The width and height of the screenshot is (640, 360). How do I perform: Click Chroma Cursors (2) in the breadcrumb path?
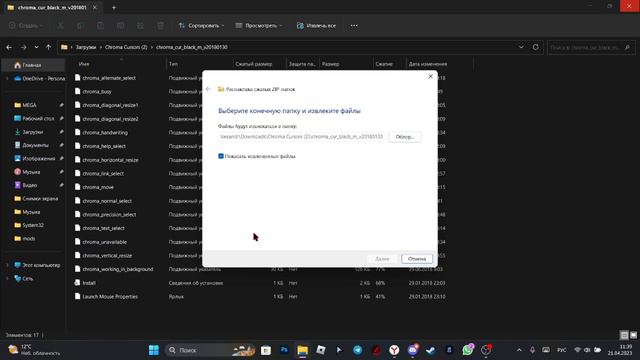[x=126, y=47]
